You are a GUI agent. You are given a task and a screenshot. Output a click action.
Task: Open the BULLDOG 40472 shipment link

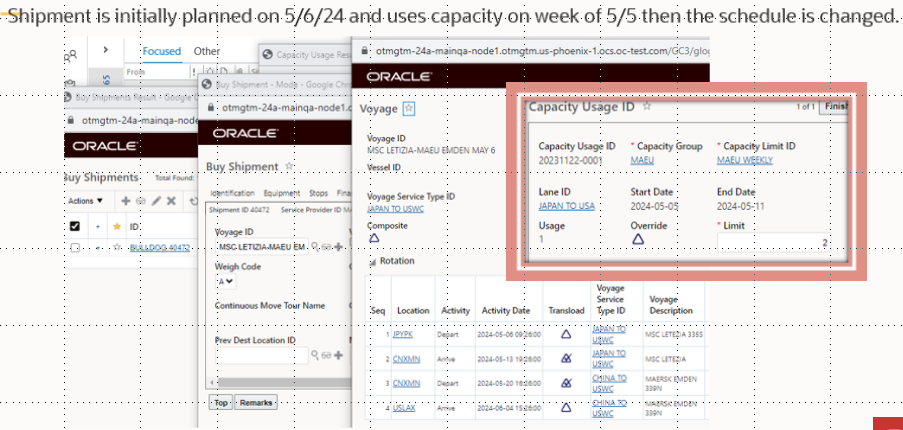(x=160, y=248)
